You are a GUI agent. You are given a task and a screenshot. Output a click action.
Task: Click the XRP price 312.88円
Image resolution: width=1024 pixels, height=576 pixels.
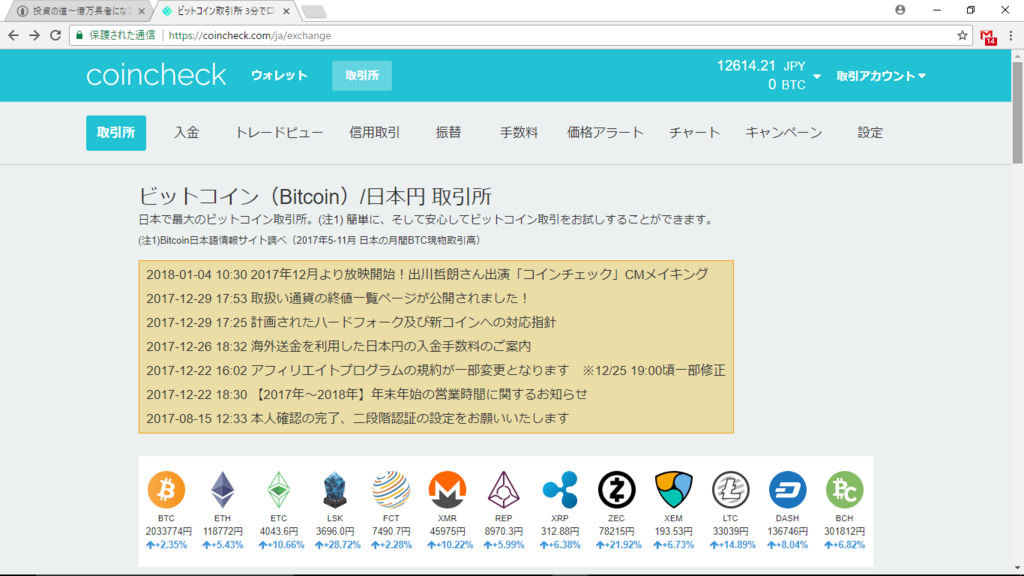tap(560, 532)
